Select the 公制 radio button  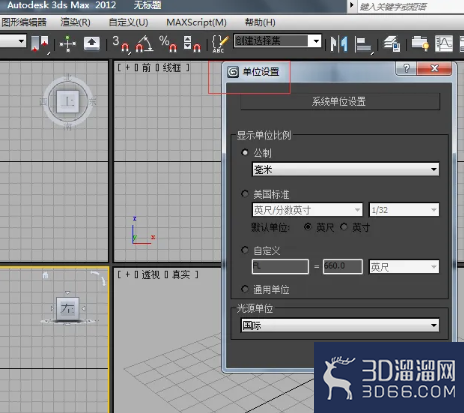pyautogui.click(x=245, y=153)
